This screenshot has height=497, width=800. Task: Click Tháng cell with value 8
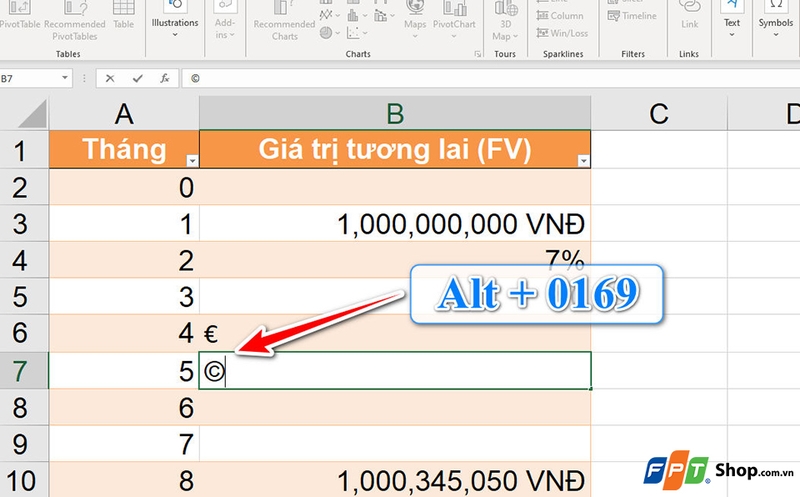coord(124,480)
